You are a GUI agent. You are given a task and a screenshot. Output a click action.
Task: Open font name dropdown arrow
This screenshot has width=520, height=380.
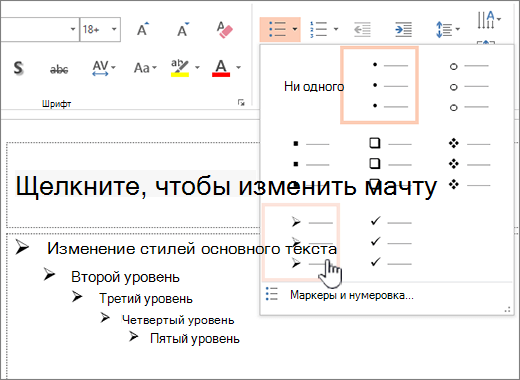point(73,29)
